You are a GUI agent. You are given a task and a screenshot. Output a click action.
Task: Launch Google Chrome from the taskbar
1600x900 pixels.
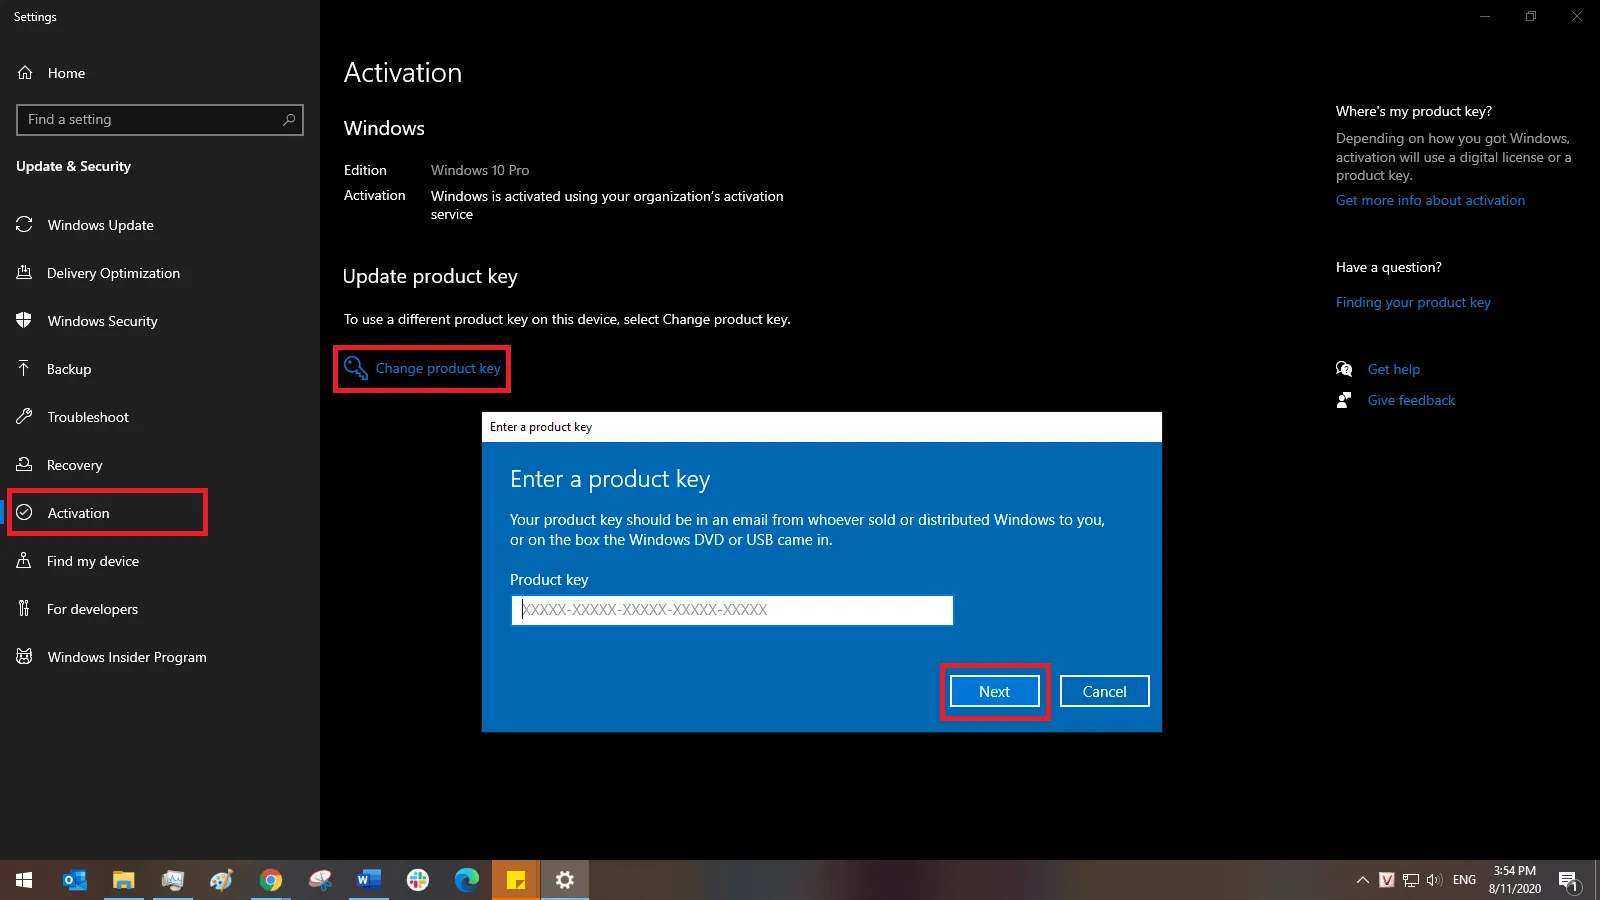271,880
